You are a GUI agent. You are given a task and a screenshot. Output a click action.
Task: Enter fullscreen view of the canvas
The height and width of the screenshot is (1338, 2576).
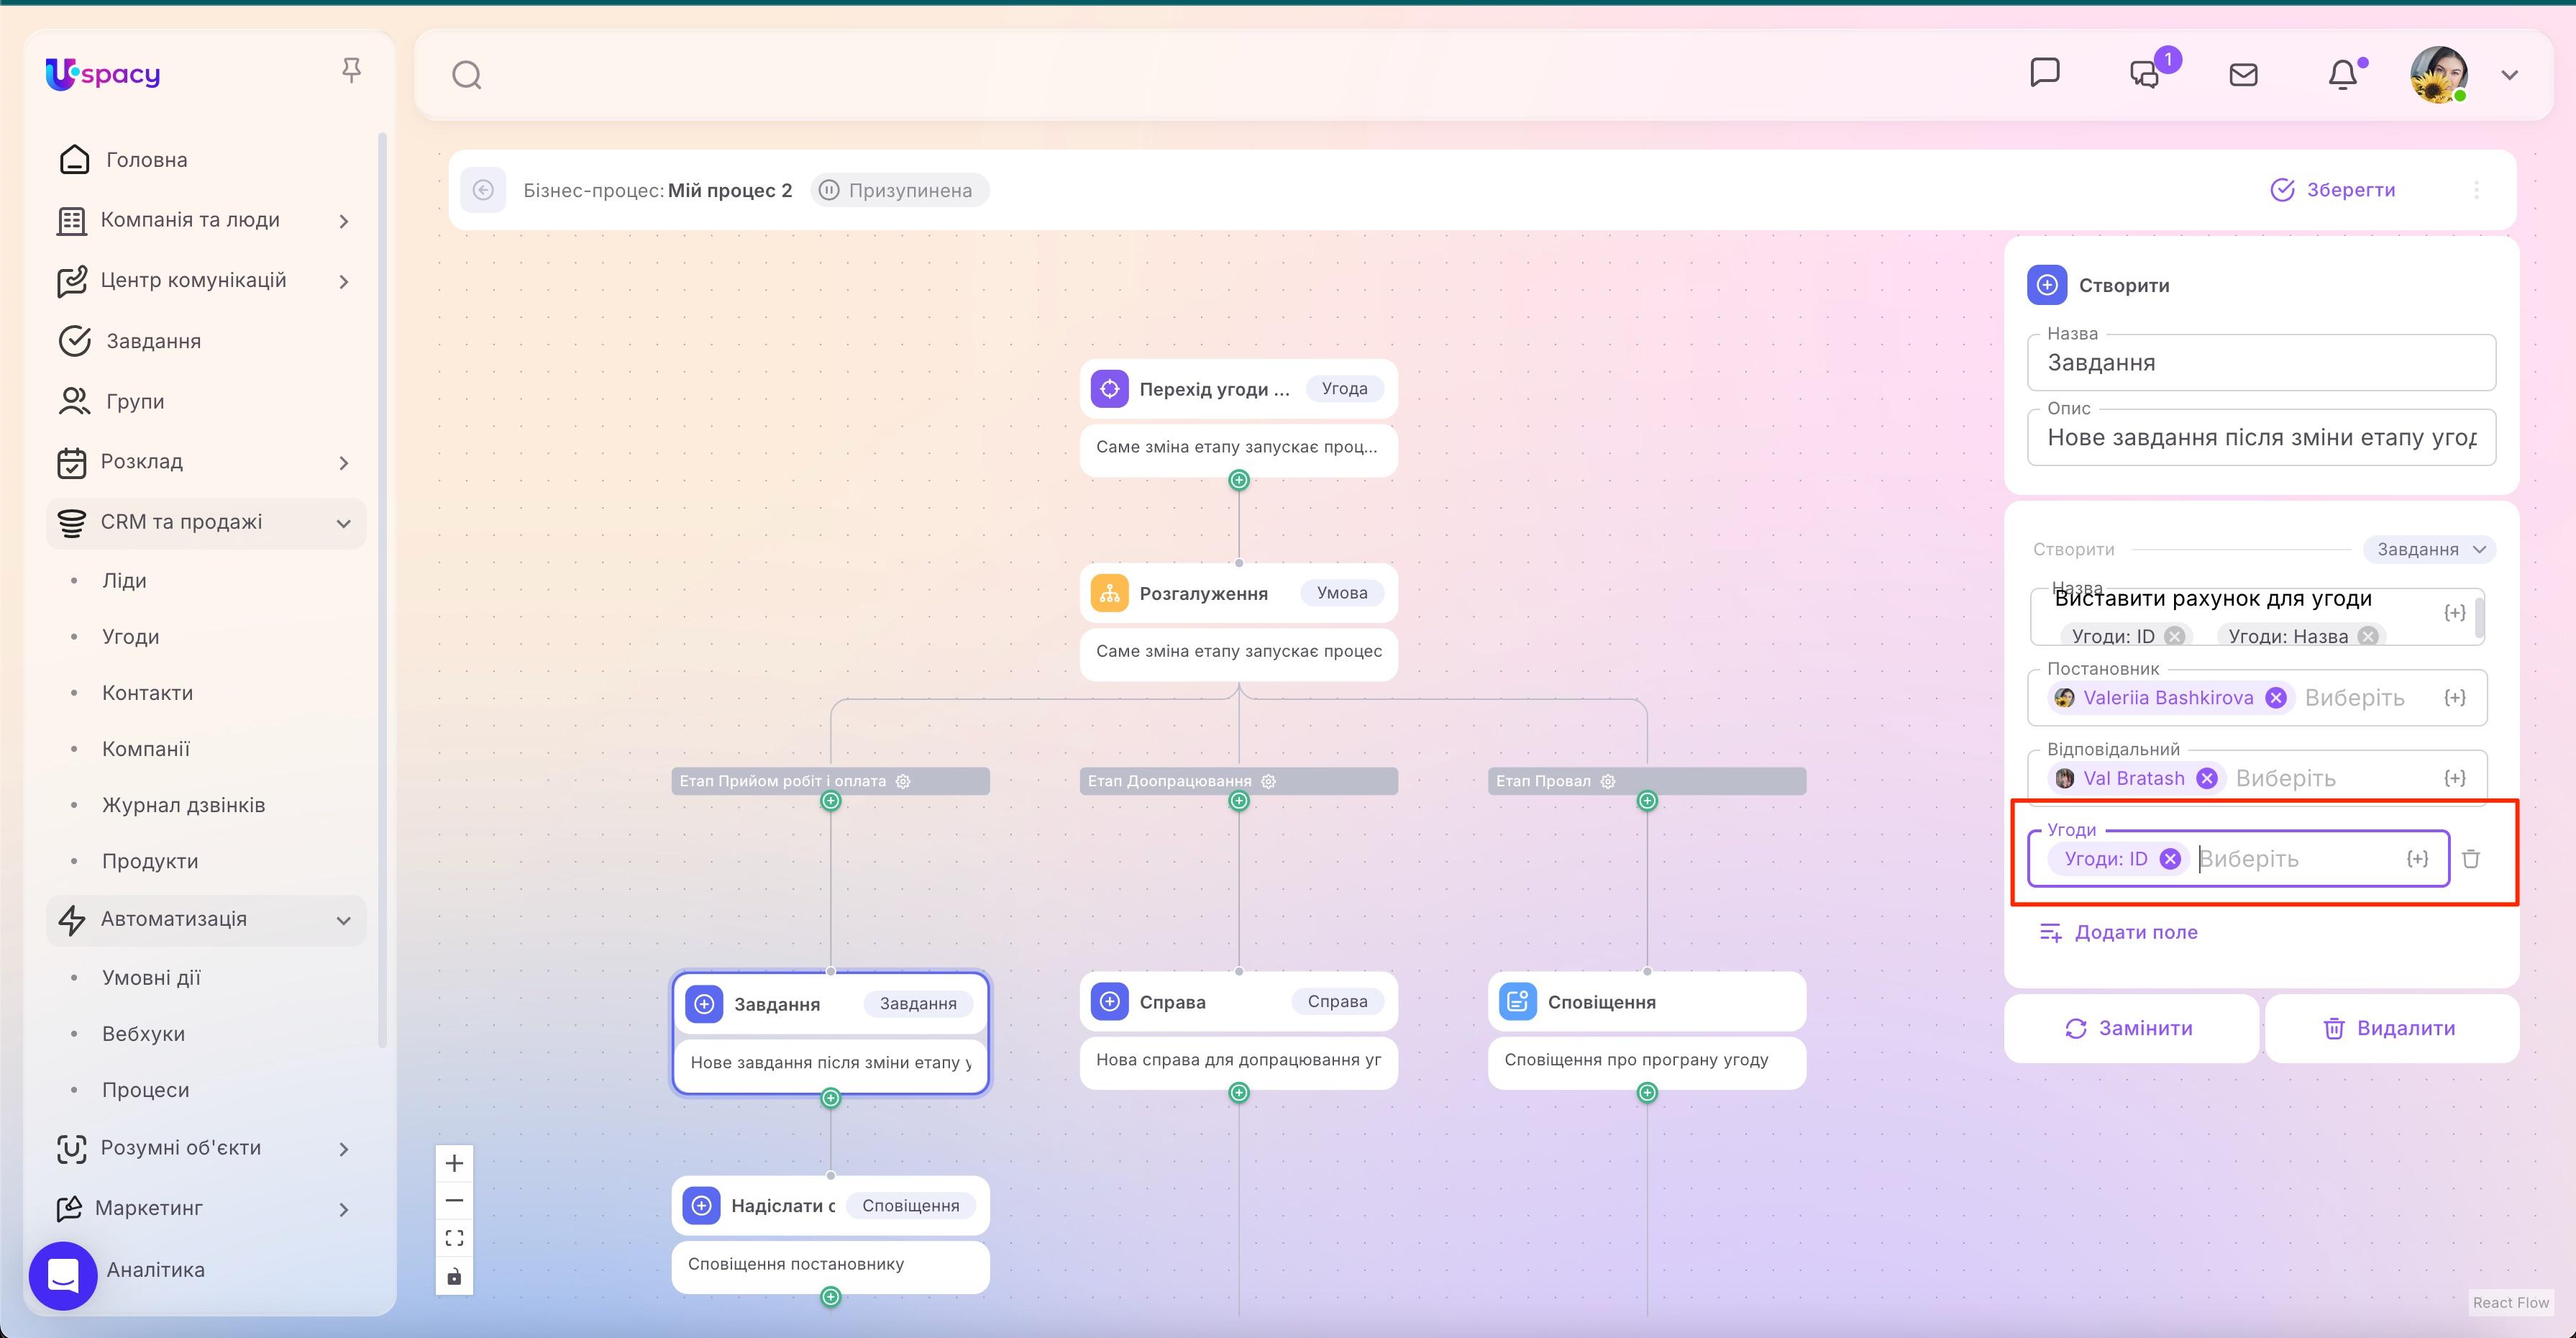pyautogui.click(x=454, y=1237)
